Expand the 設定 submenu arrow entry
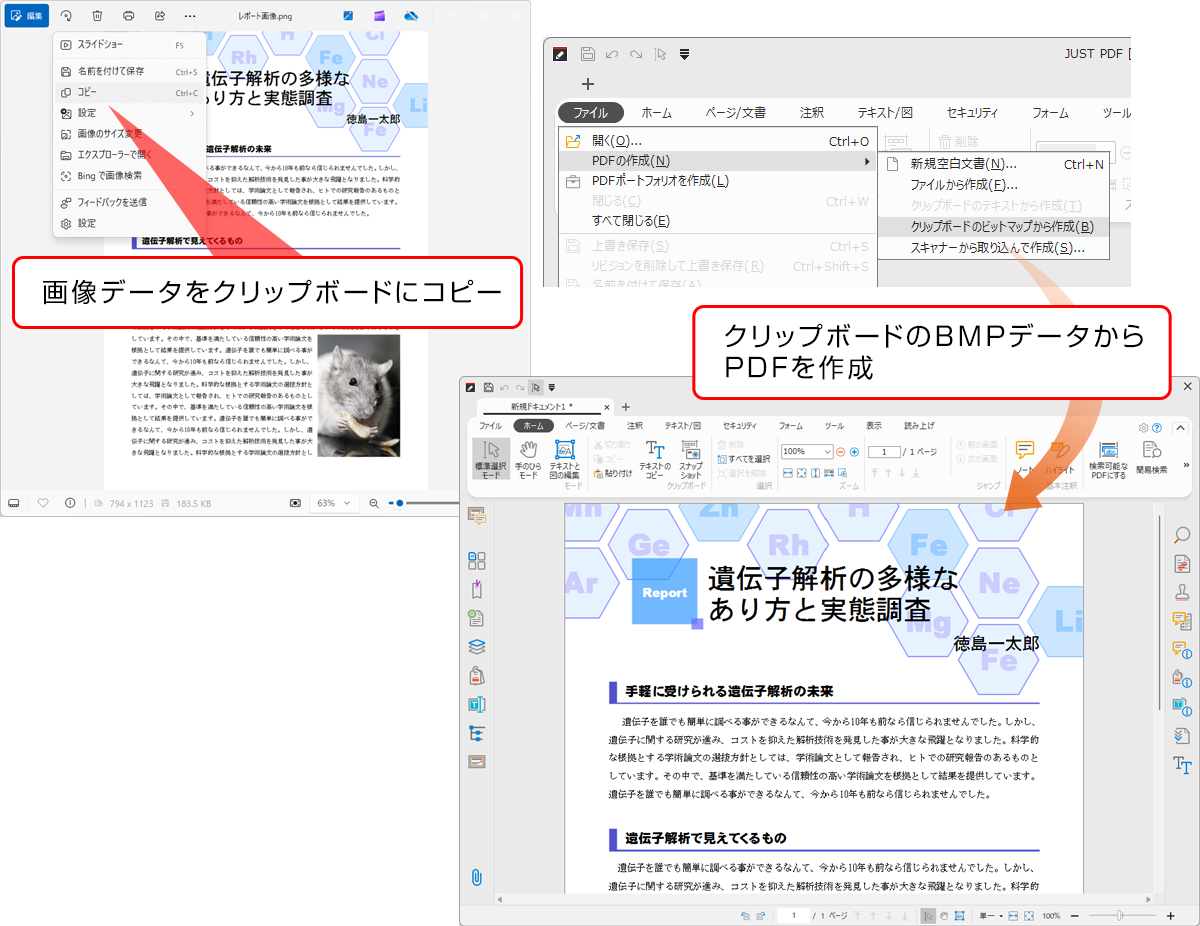This screenshot has height=926, width=1200. (x=128, y=113)
